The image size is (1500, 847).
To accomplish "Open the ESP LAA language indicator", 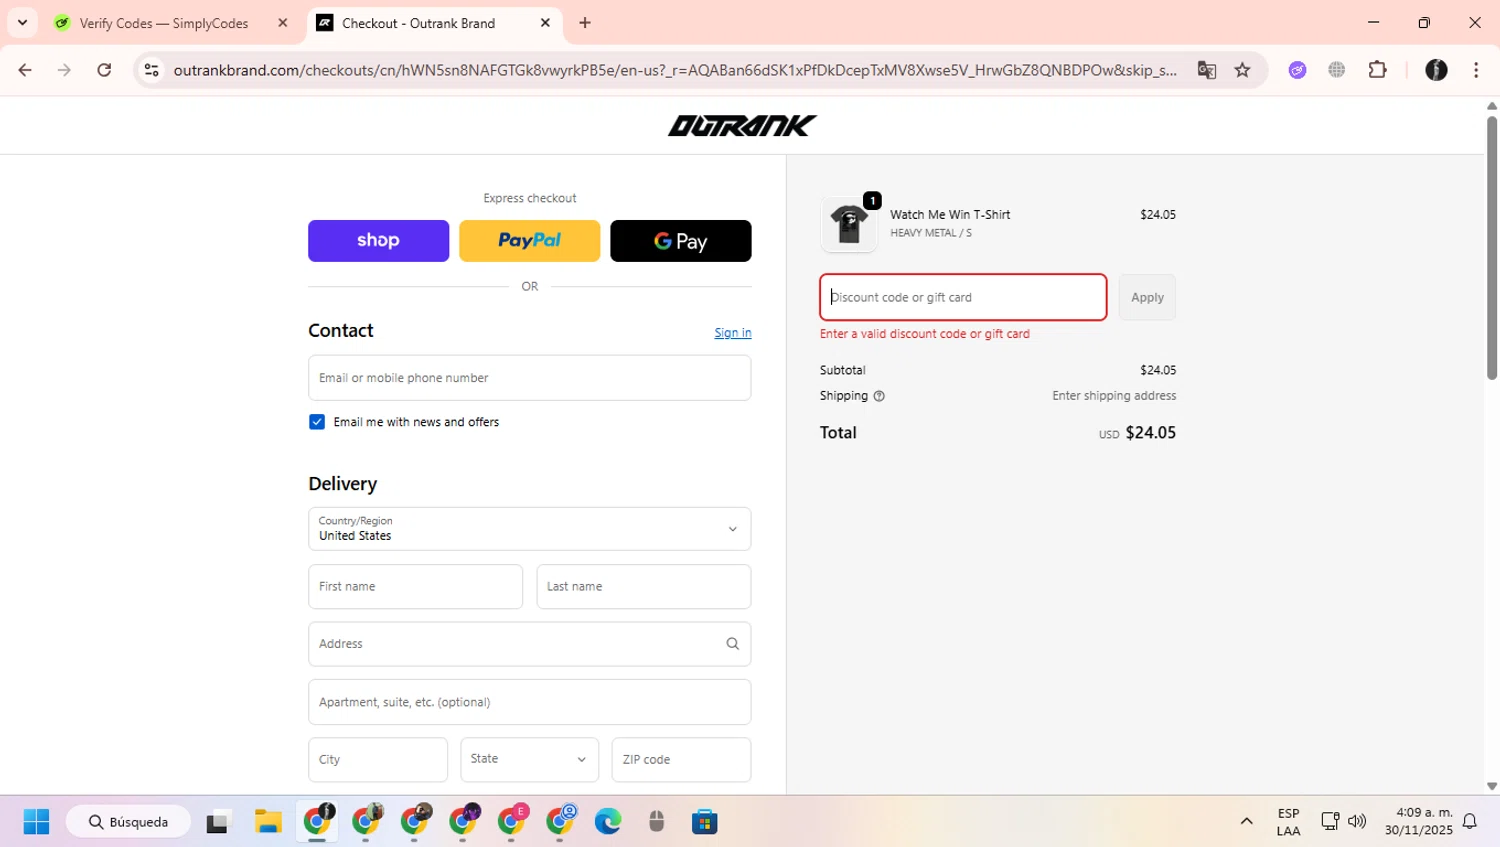I will point(1288,822).
